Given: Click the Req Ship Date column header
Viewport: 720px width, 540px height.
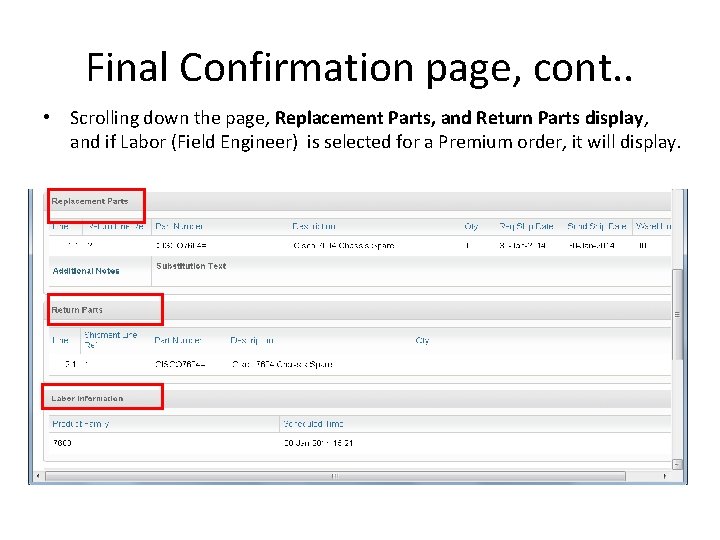Looking at the screenshot, I should [526, 226].
